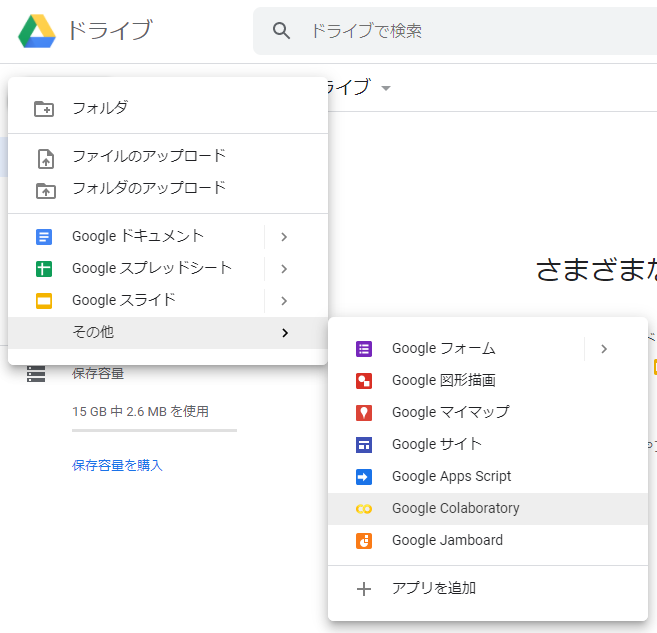657x633 pixels.
Task: Click the search magnifier icon
Action: coord(281,31)
